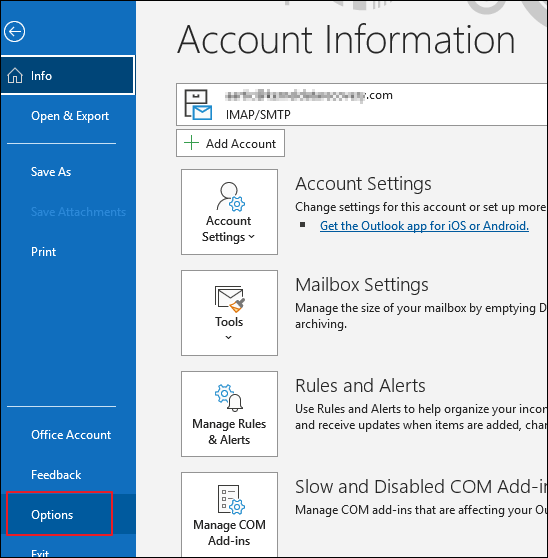This screenshot has height=558, width=548.
Task: Click the back arrow circle icon
Action: 15,32
